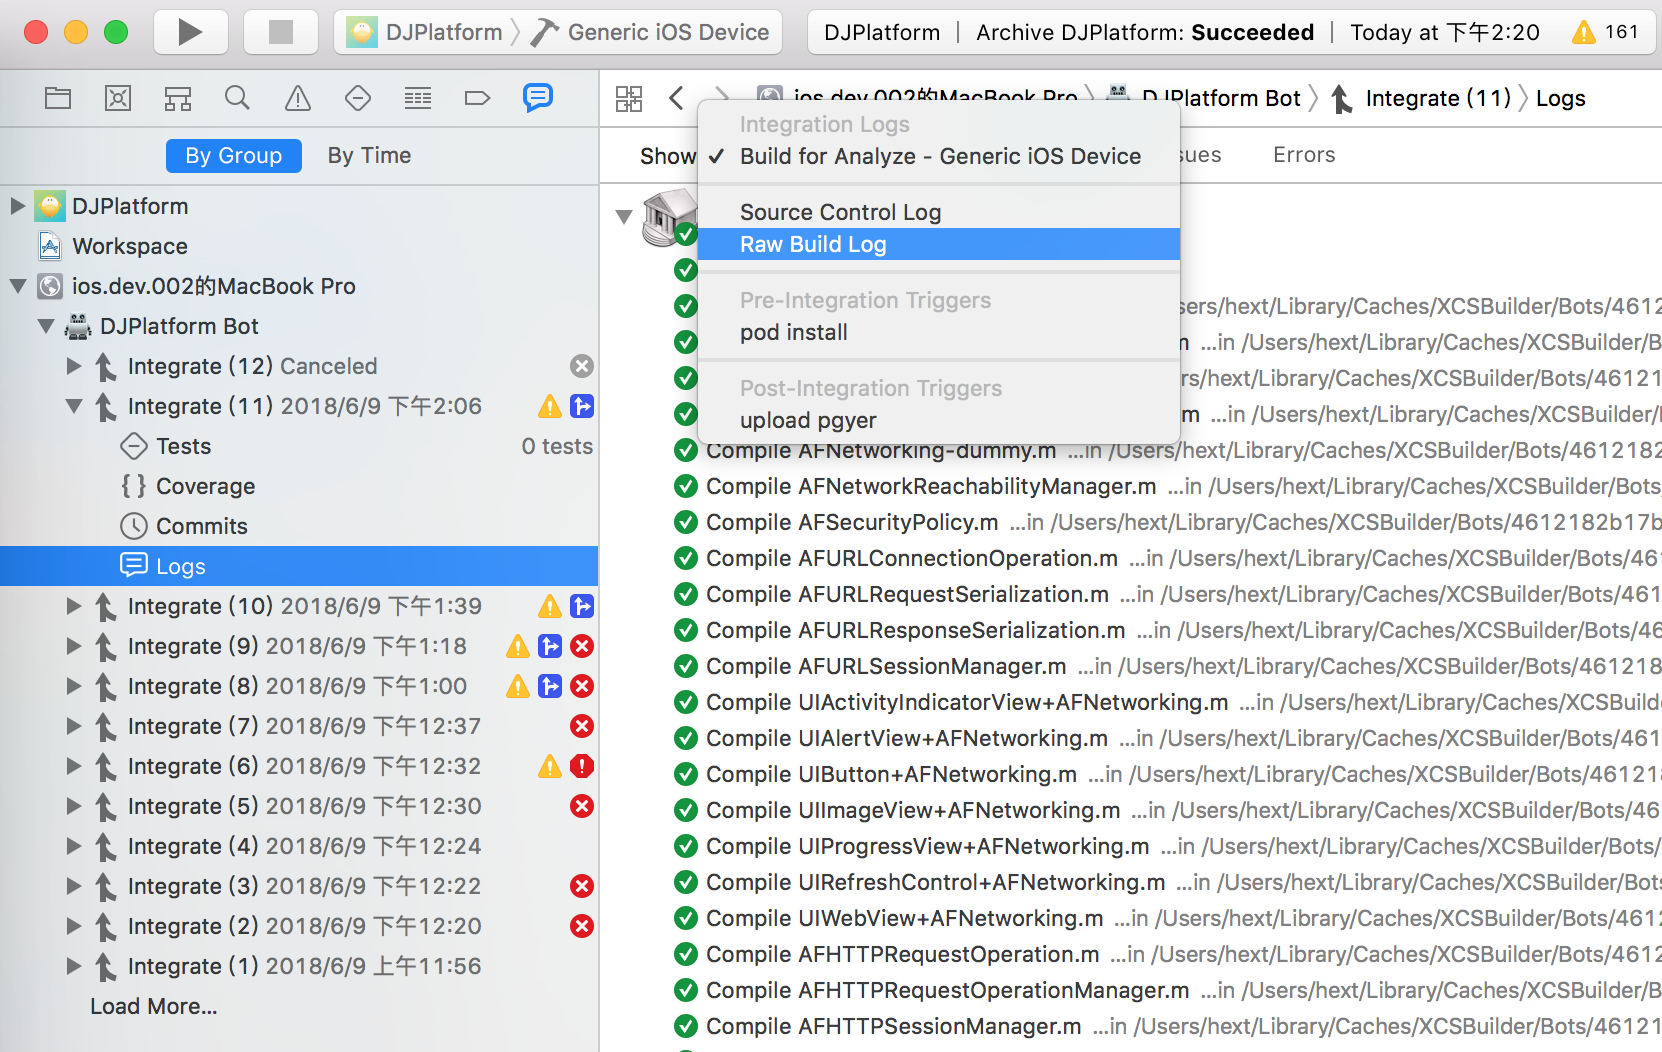1662x1052 pixels.
Task: Select Logs under Integrate (11)
Action: 299,566
